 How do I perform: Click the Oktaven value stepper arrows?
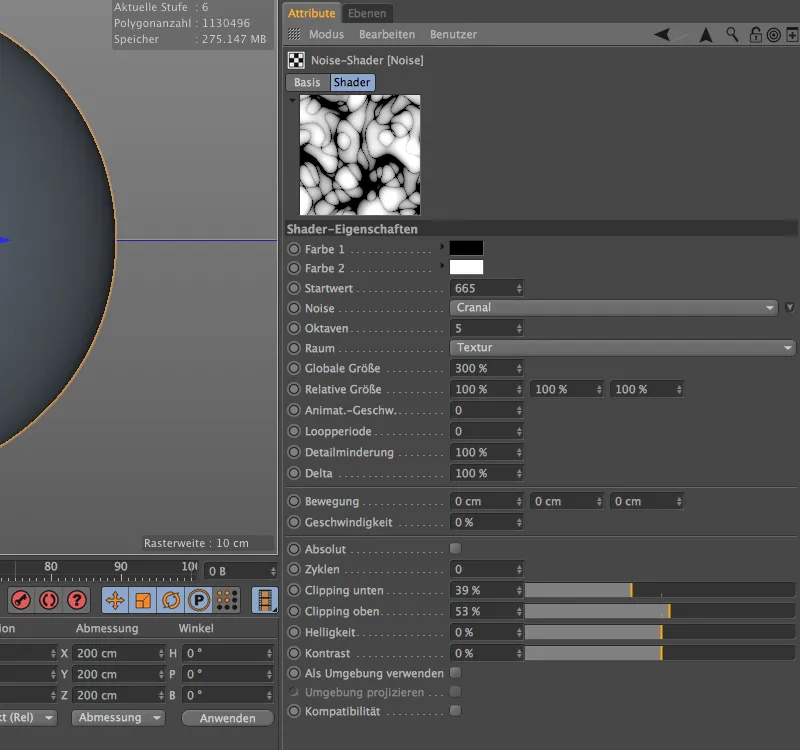coord(519,329)
